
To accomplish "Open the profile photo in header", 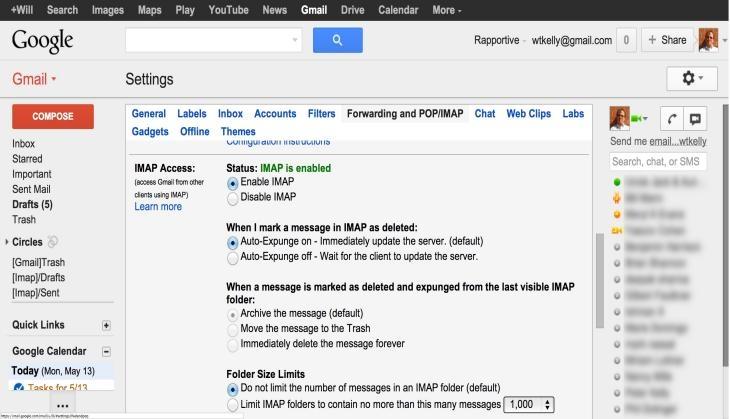I will [708, 40].
